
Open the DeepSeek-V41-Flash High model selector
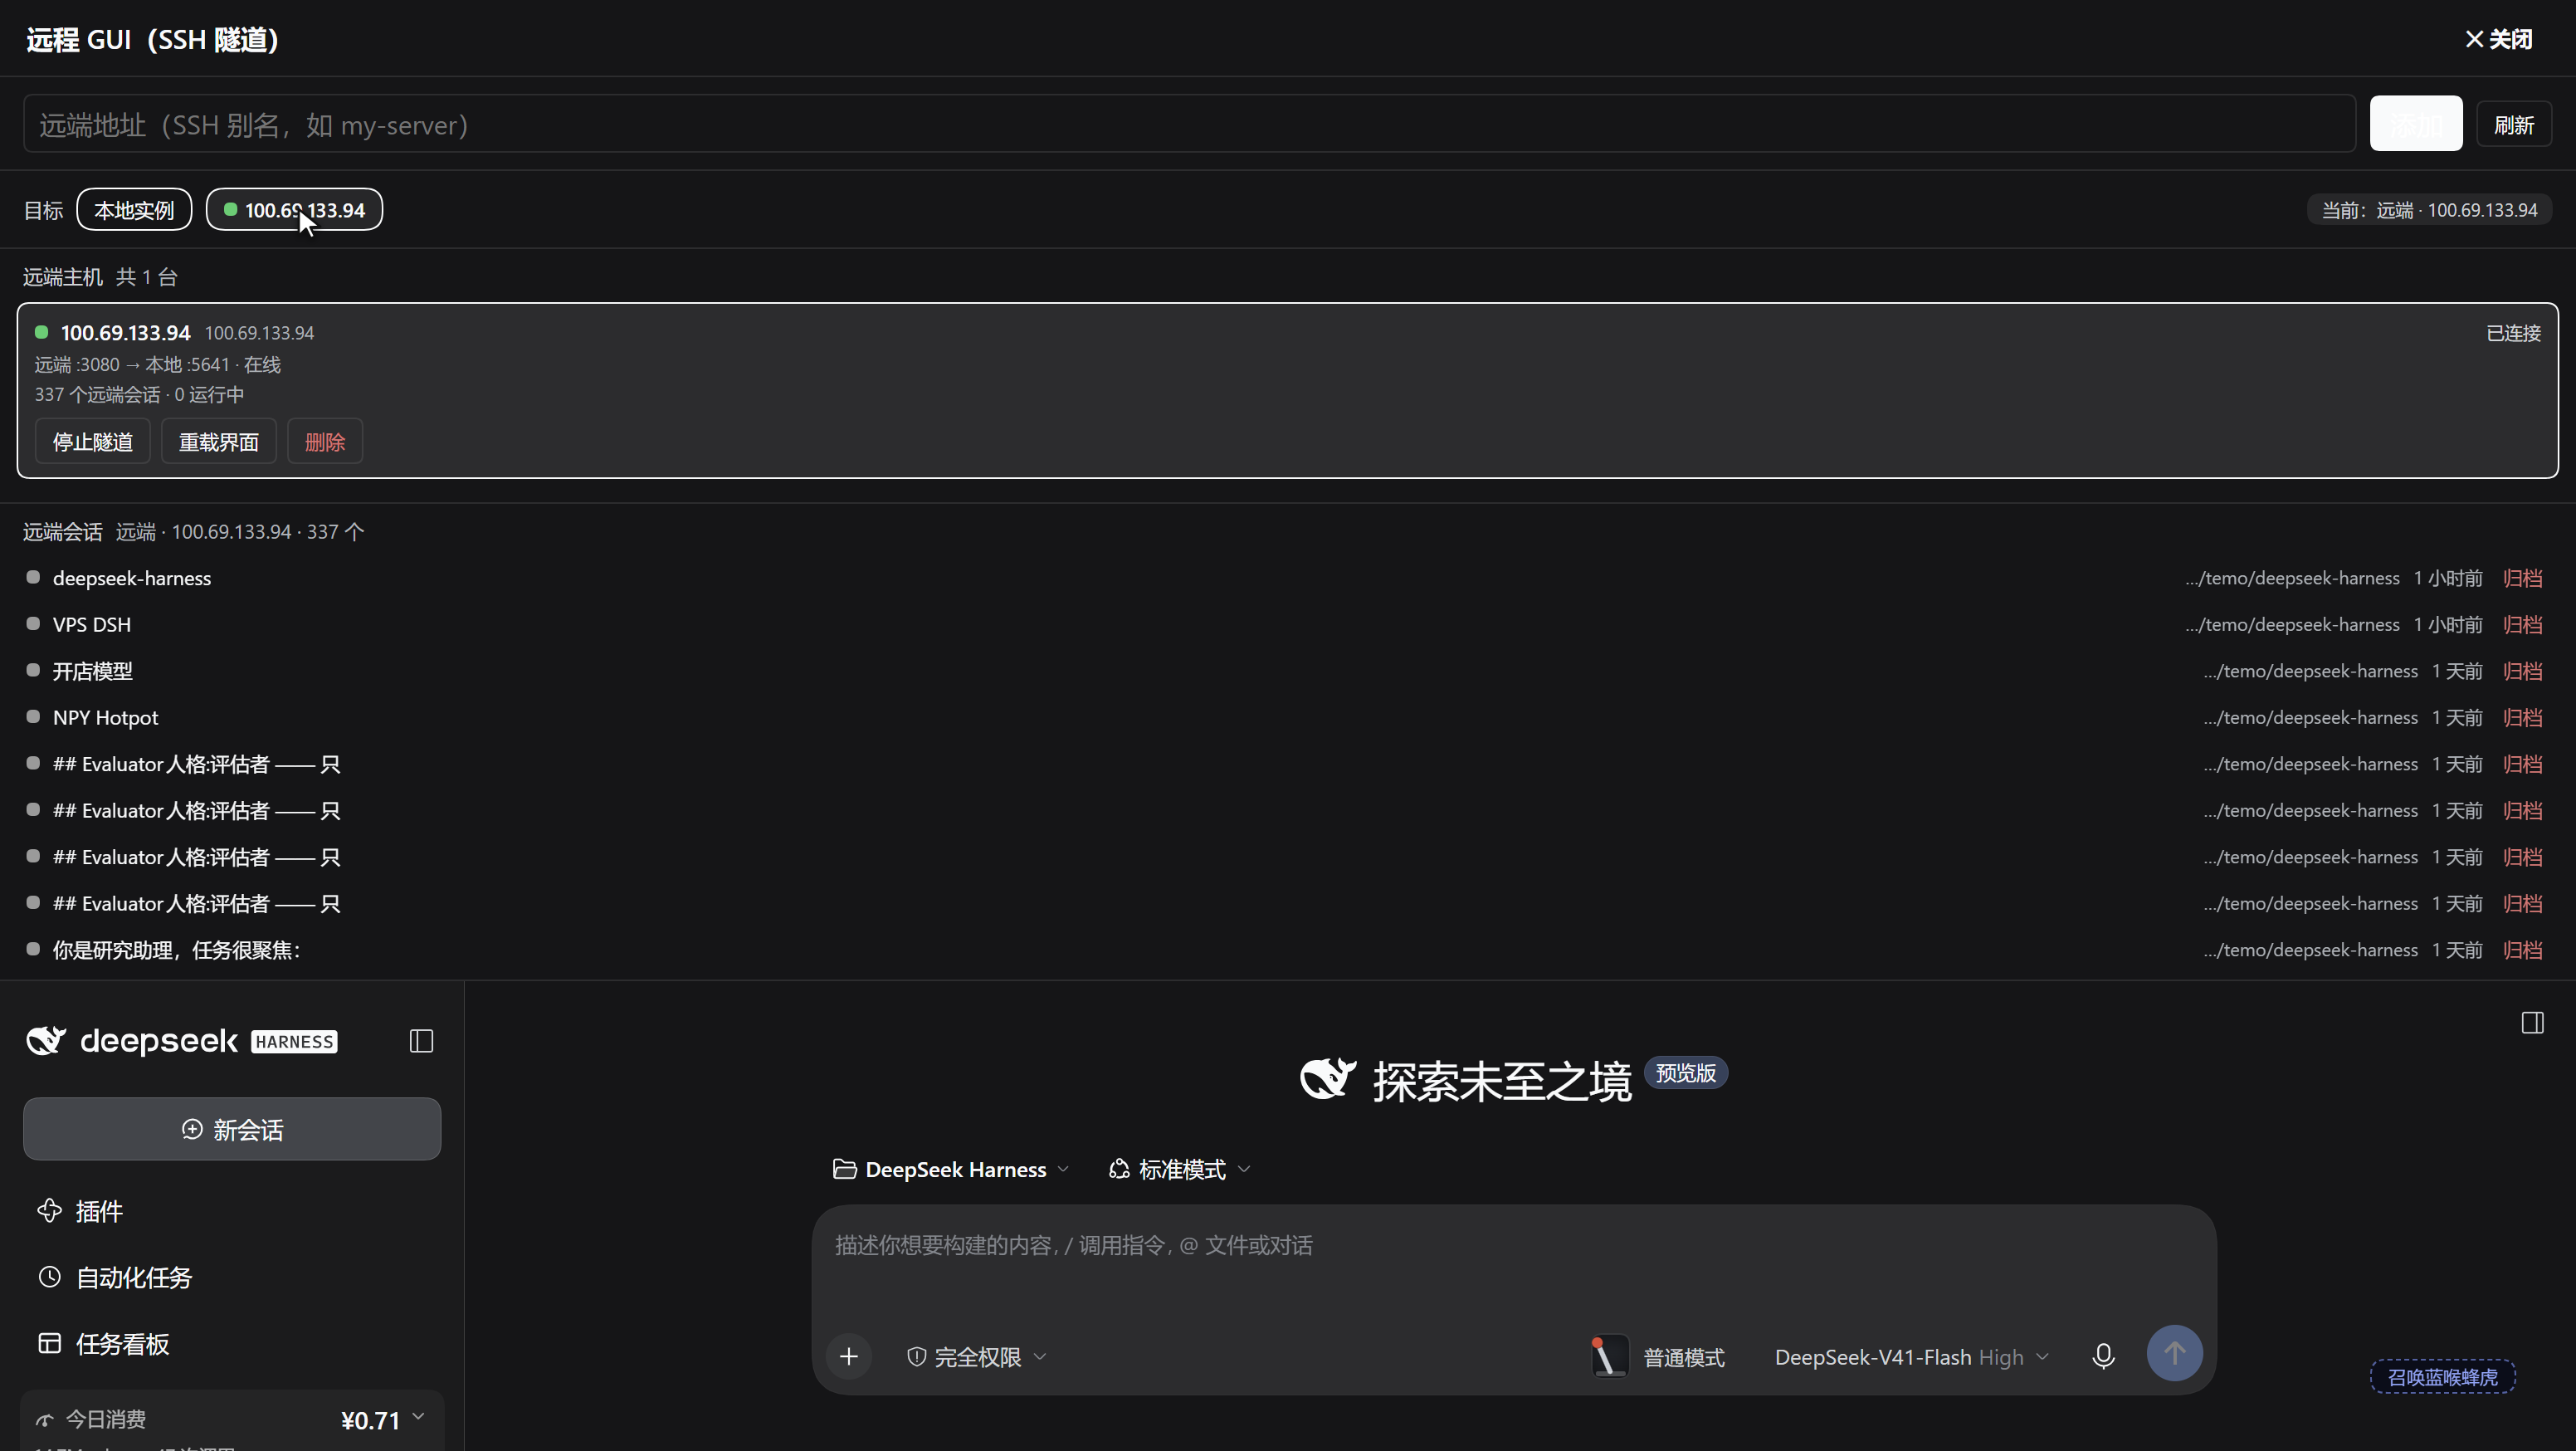1912,1357
